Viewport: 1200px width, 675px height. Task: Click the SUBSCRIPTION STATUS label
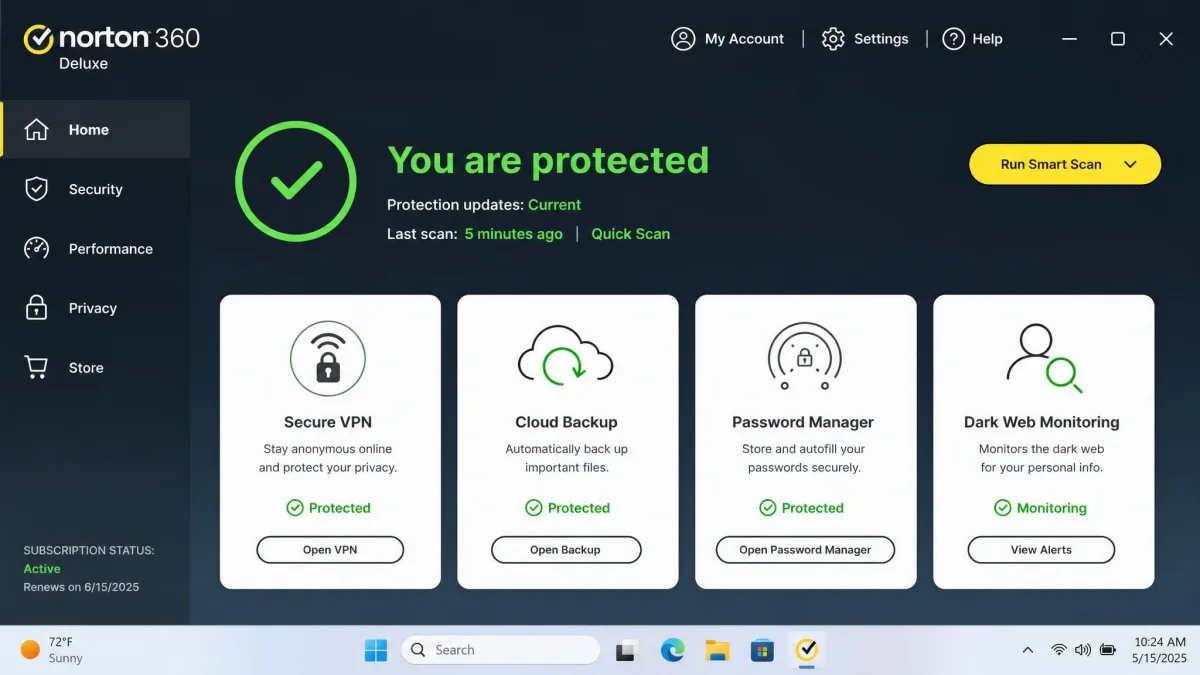[x=89, y=550]
